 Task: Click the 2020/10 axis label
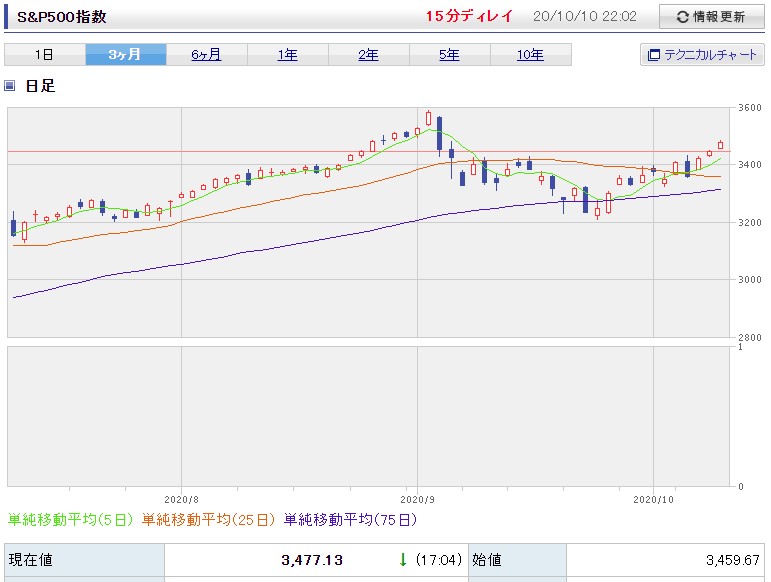pyautogui.click(x=653, y=499)
